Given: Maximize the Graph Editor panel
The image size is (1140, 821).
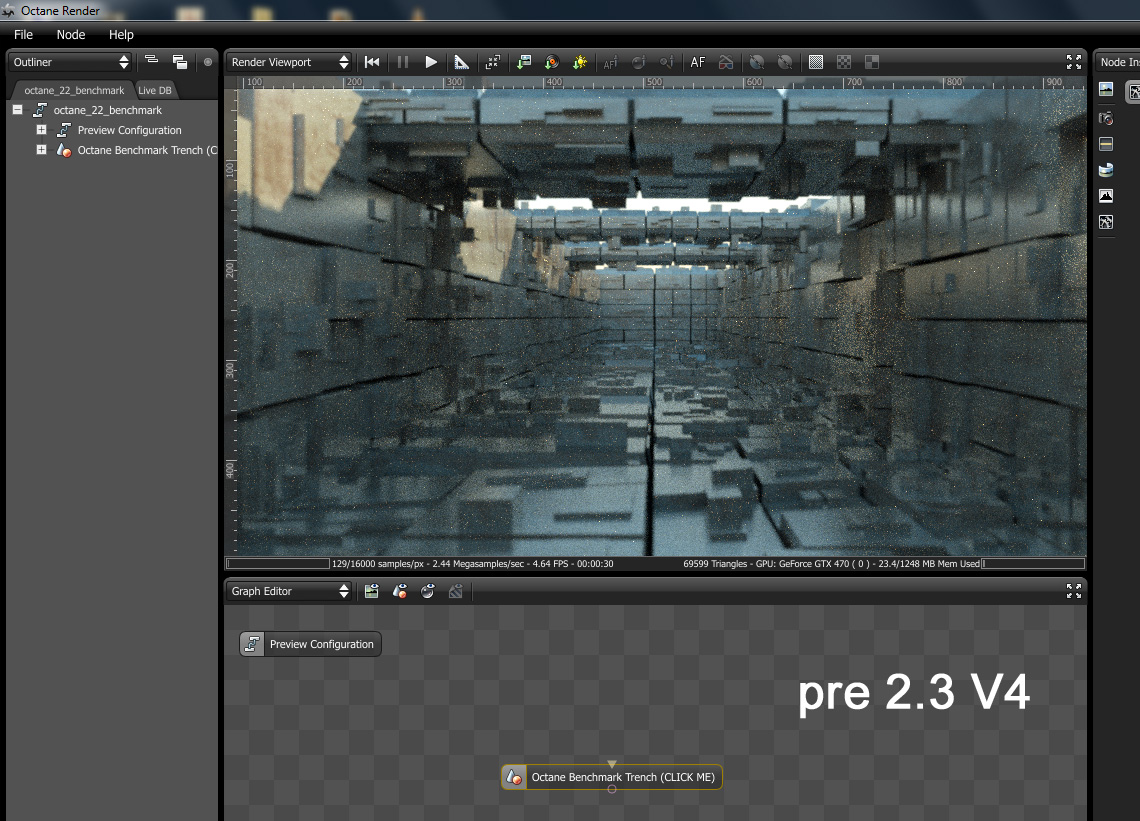Looking at the screenshot, I should point(1074,591).
